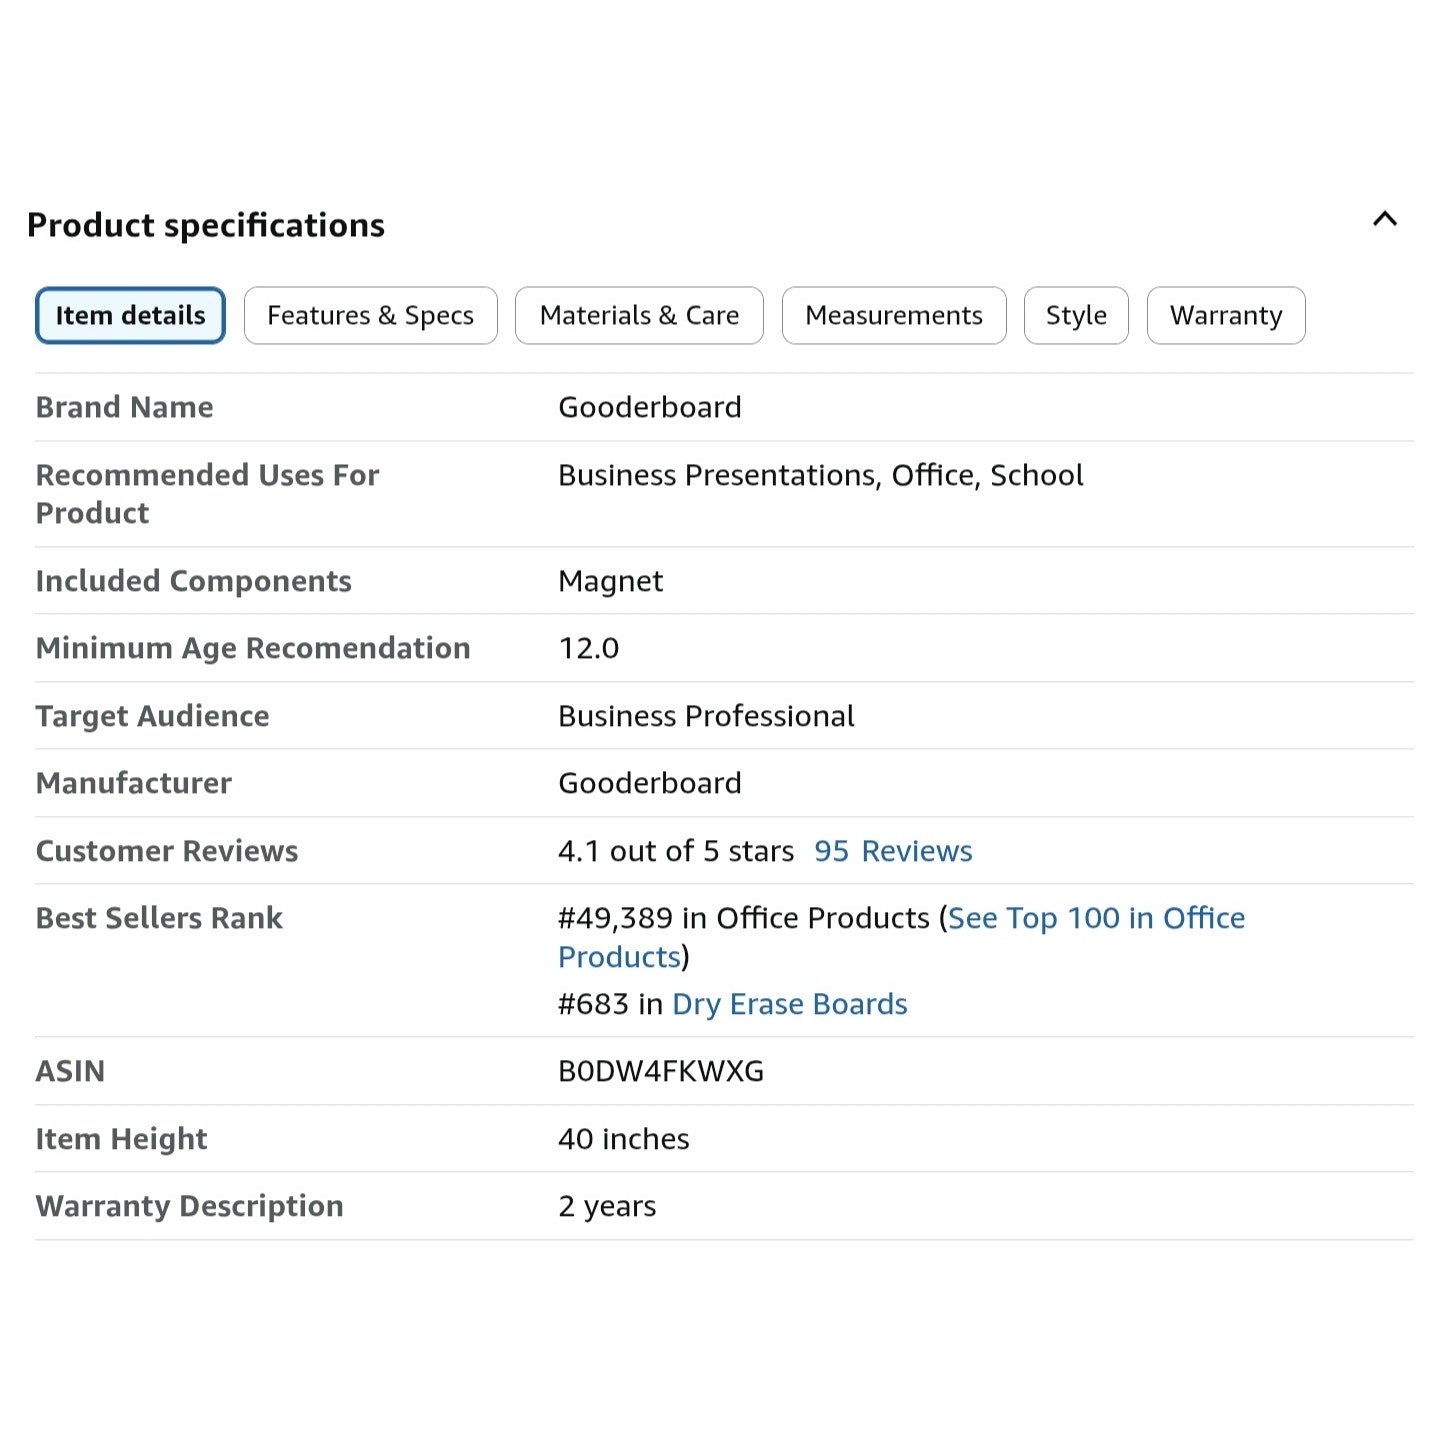Show the Measurements tab
1440x1440 pixels.
tap(893, 316)
